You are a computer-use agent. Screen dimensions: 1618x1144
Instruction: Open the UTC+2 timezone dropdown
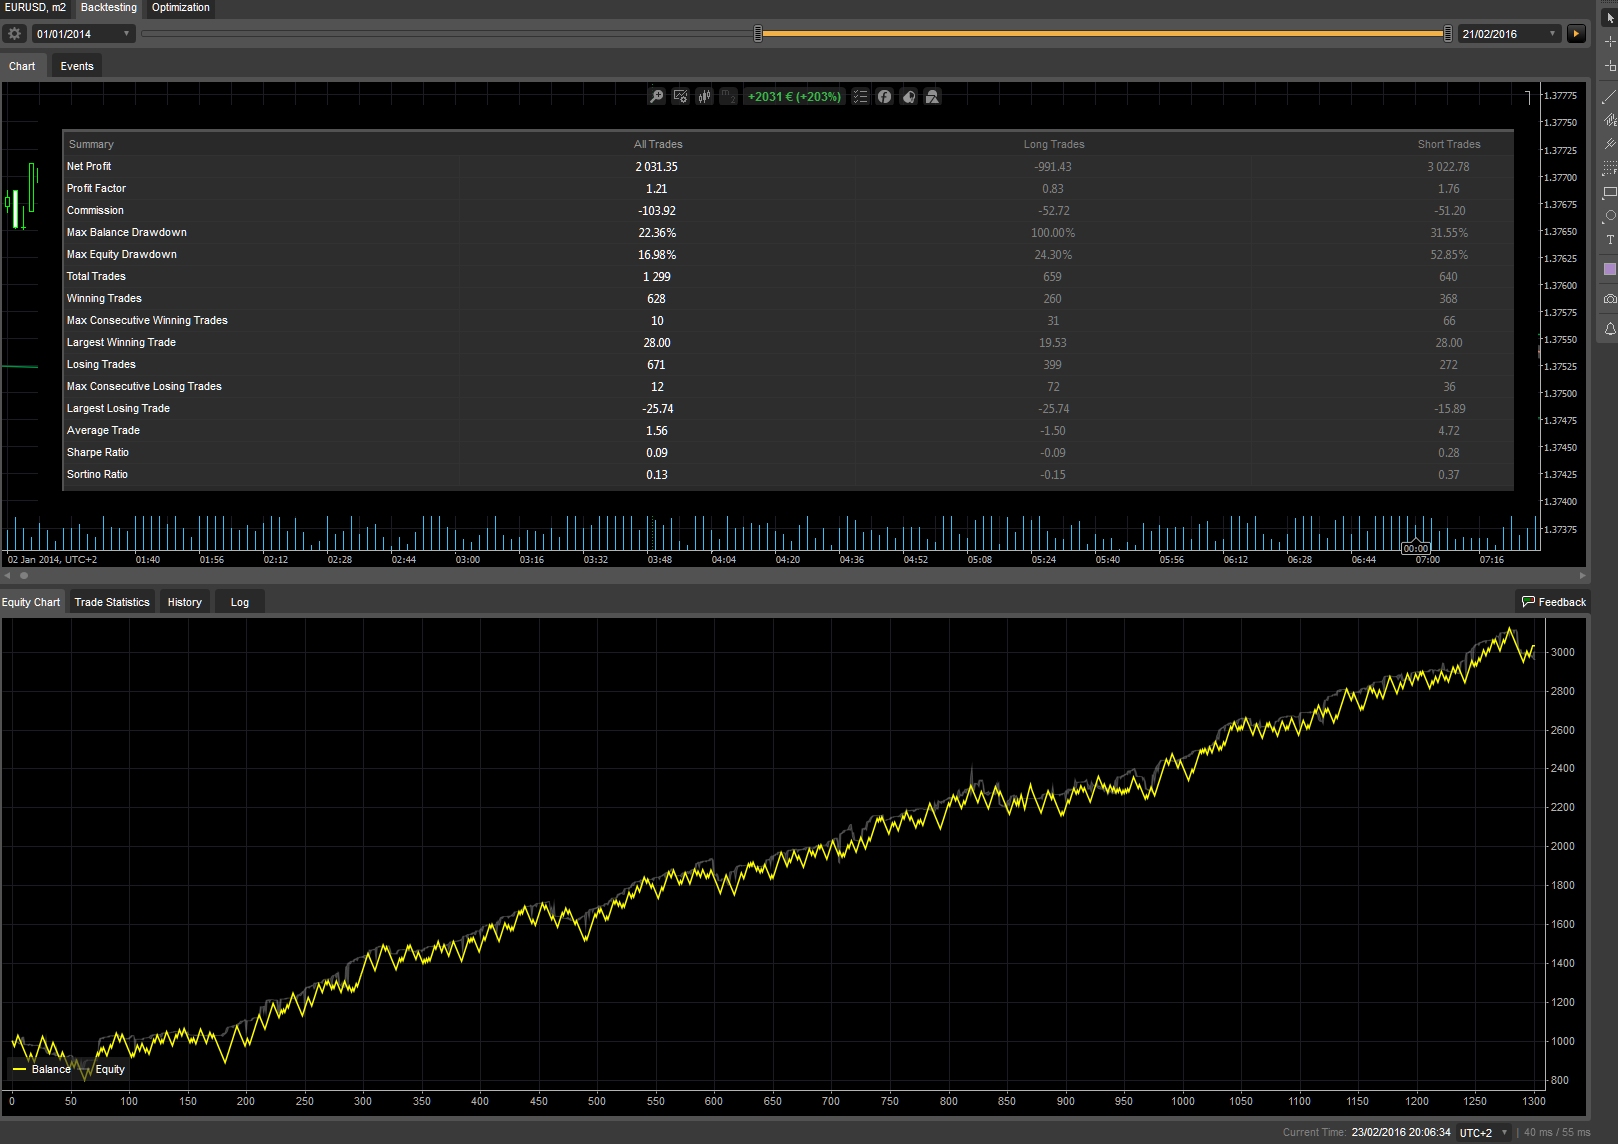tap(1484, 1133)
